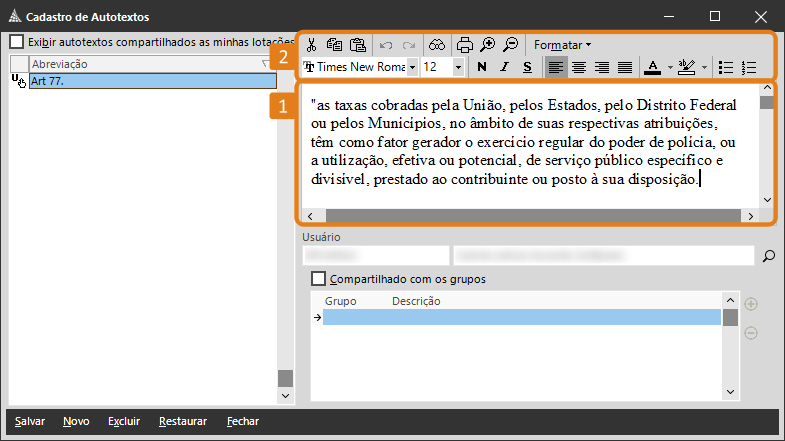Center-align the text
The height and width of the screenshot is (441, 785).
pyautogui.click(x=578, y=67)
